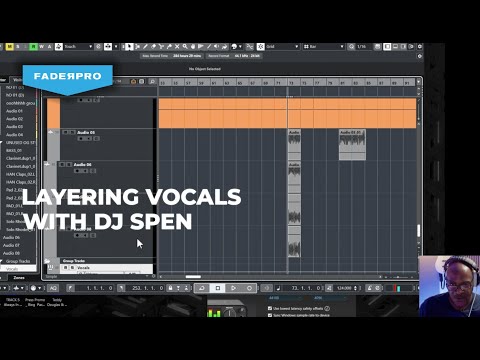Click the Snap to Zero Crossing icon

(250, 47)
